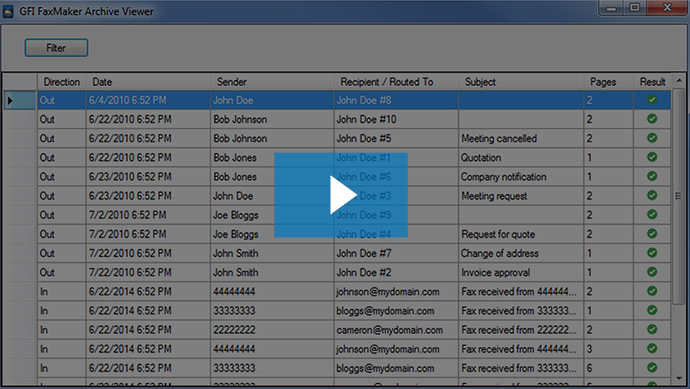
Task: Click the GFI FaxMaker app icon in title bar
Action: coord(8,11)
